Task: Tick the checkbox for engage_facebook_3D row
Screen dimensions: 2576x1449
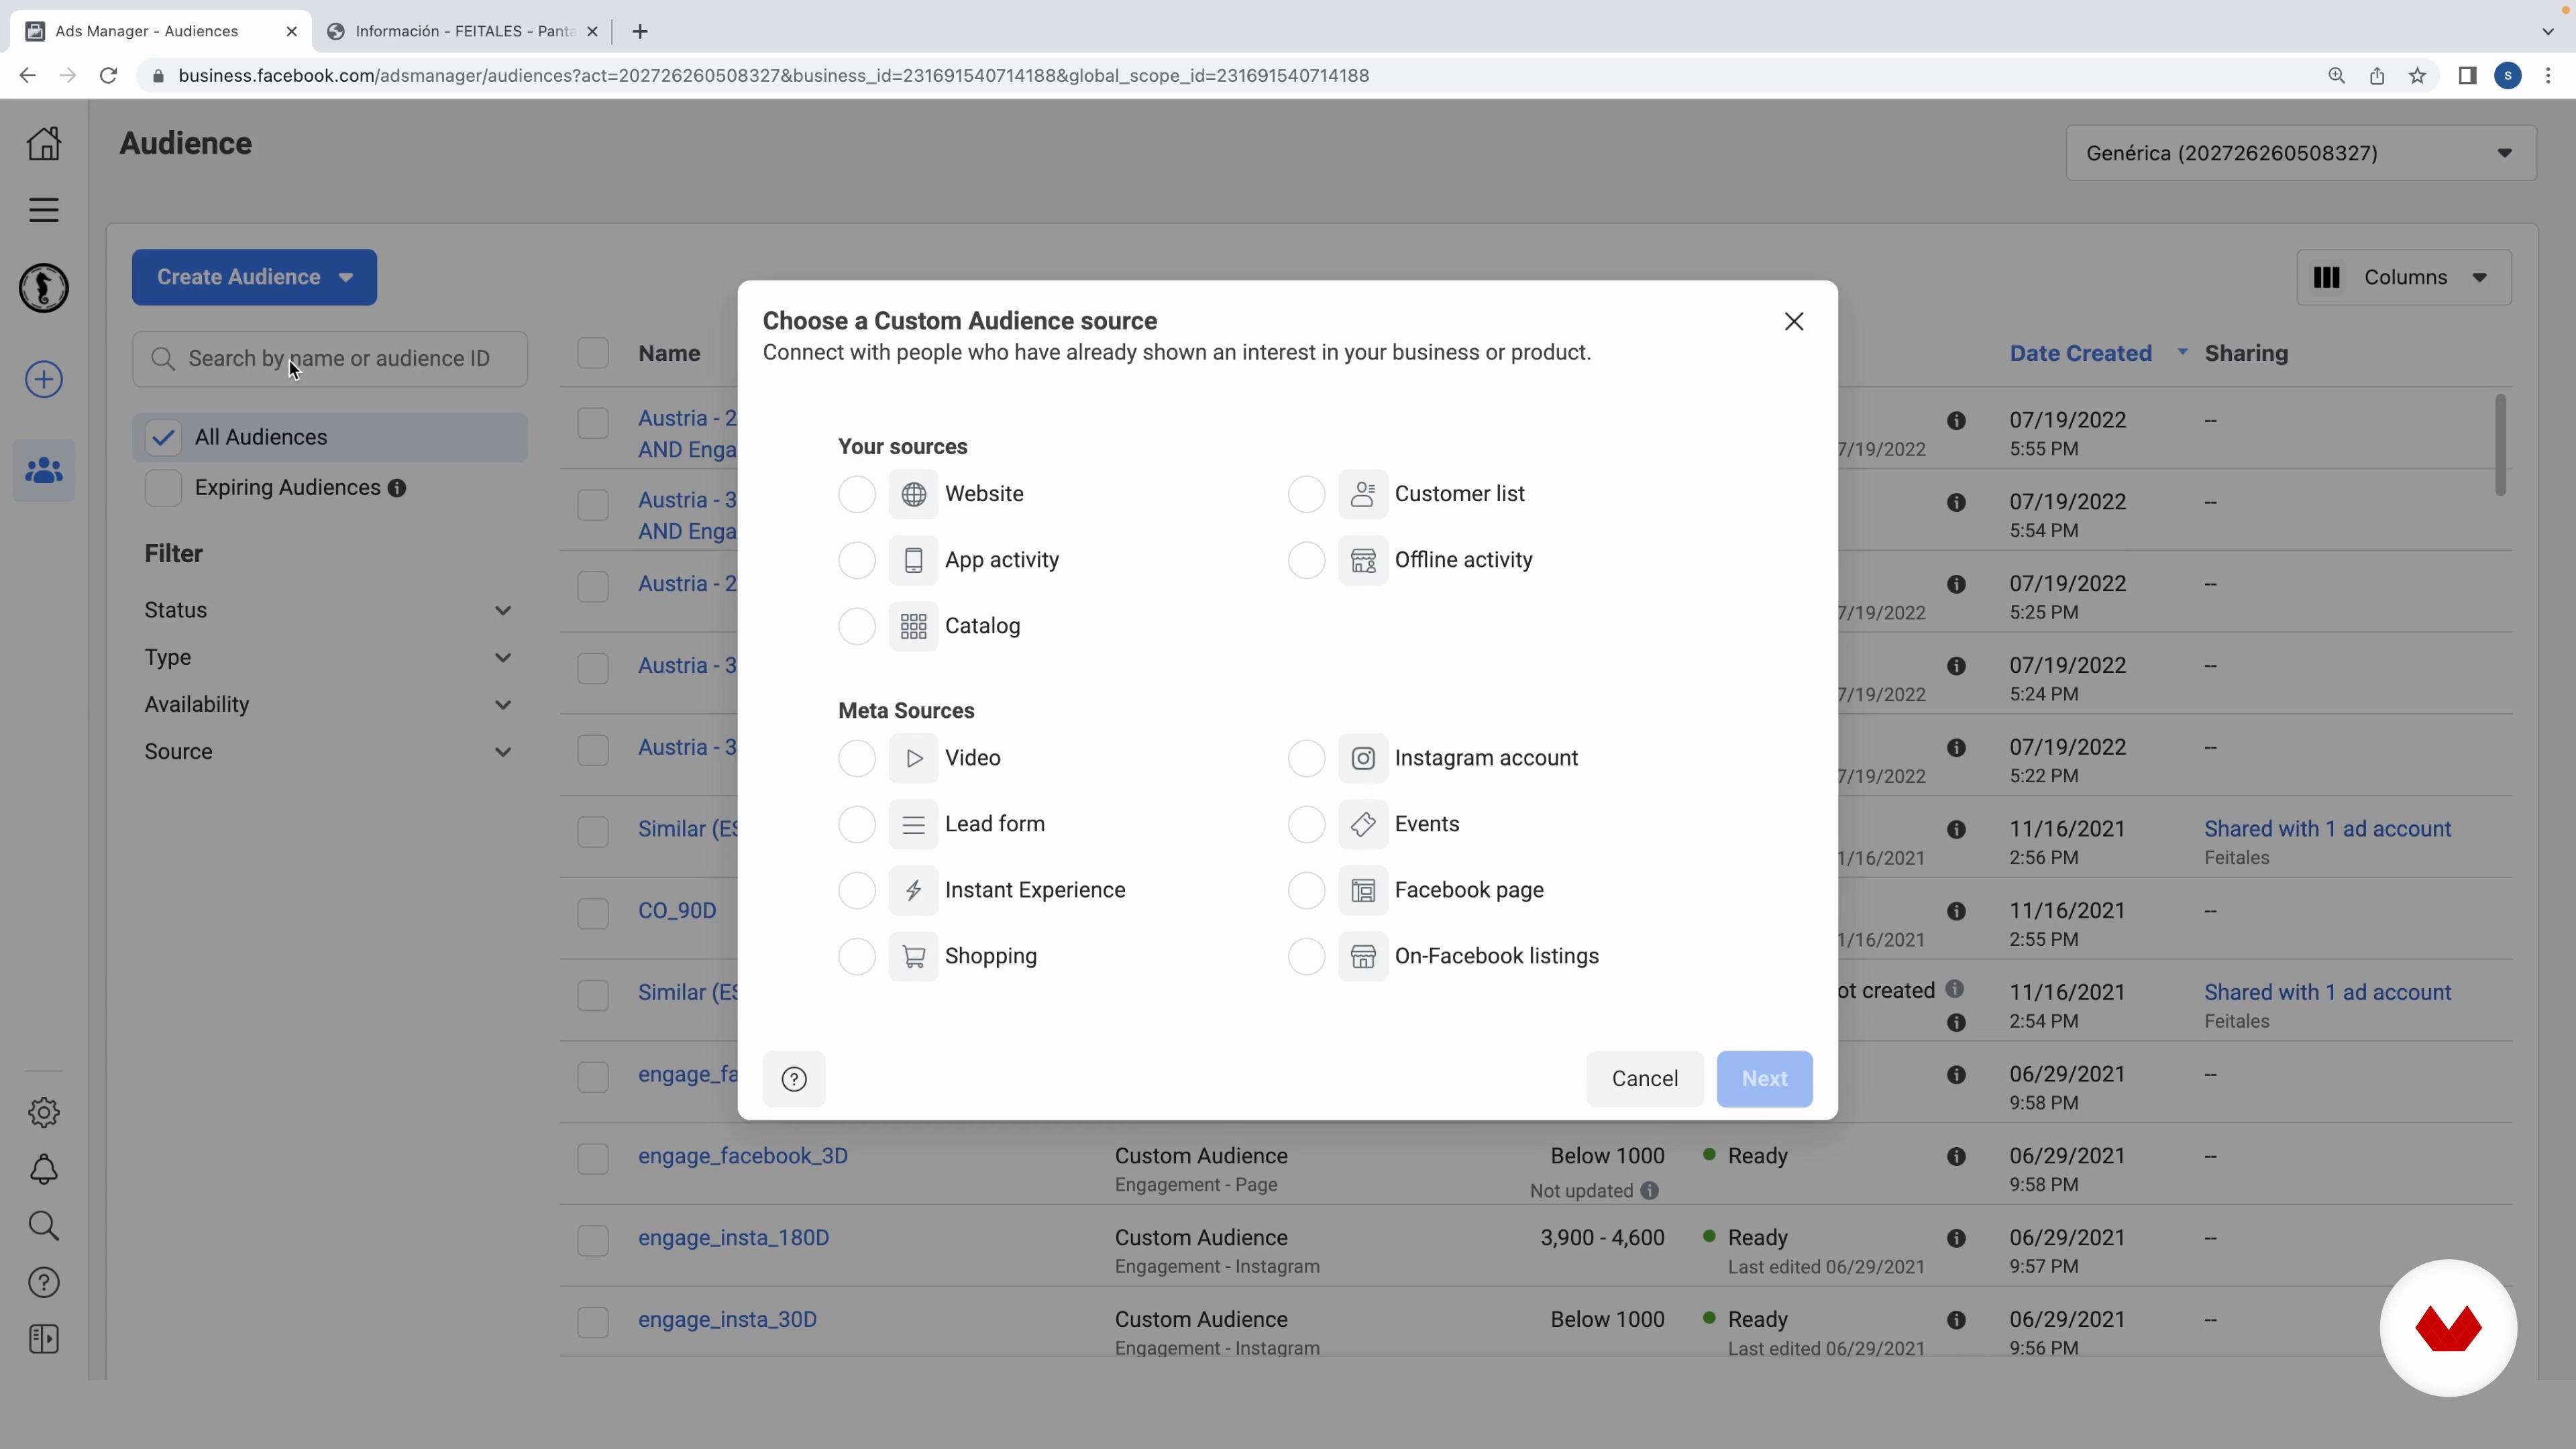Action: point(593,1158)
